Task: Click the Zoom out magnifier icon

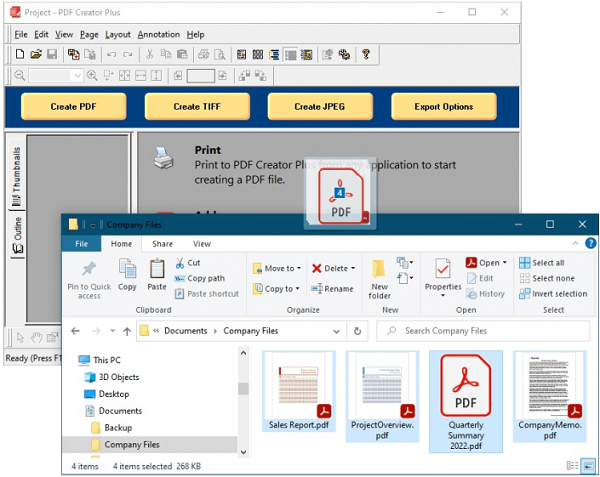Action: (20, 76)
